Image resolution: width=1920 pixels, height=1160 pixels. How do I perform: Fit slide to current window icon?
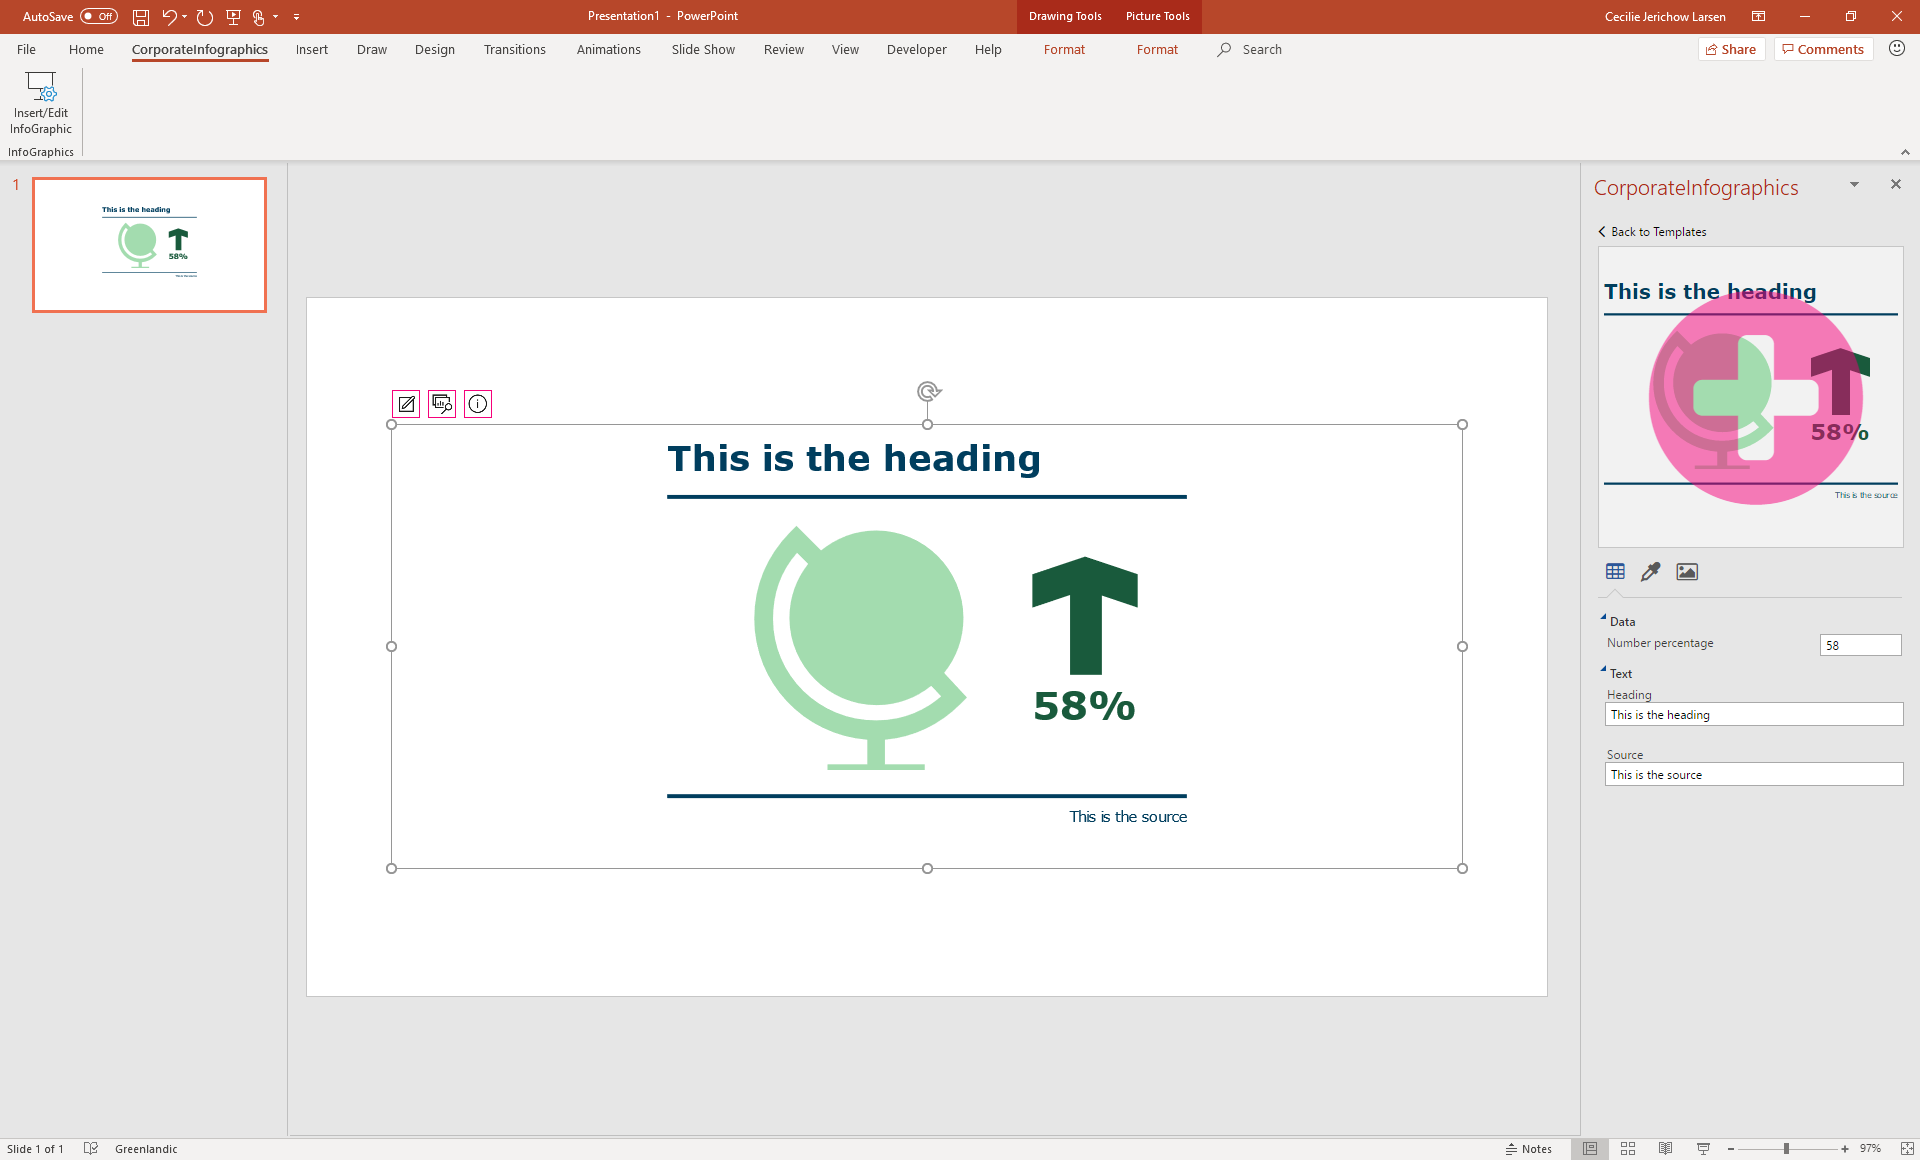pos(1907,1149)
